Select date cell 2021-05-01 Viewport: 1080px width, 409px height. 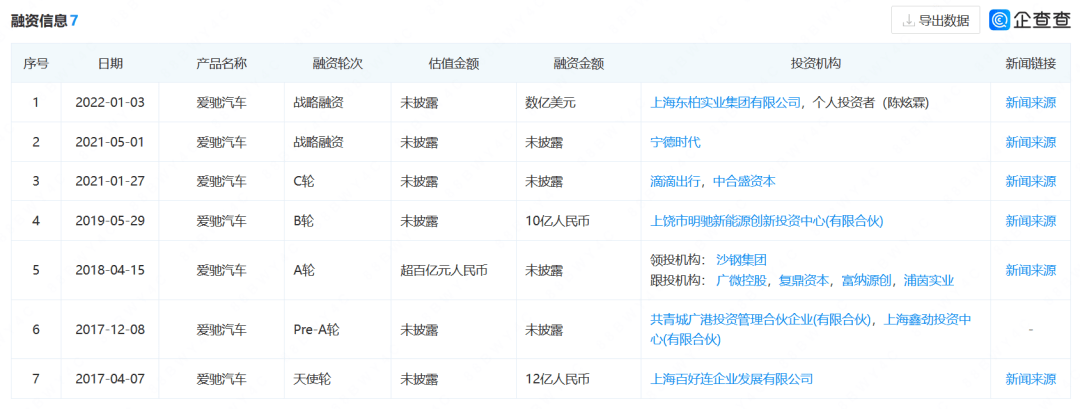tap(110, 142)
